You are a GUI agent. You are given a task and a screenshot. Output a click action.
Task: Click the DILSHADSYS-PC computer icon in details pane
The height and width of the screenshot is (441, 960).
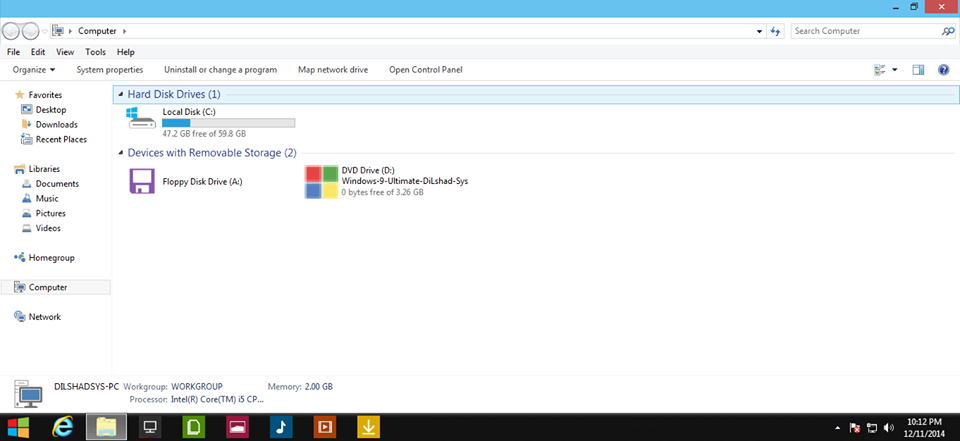coord(28,394)
